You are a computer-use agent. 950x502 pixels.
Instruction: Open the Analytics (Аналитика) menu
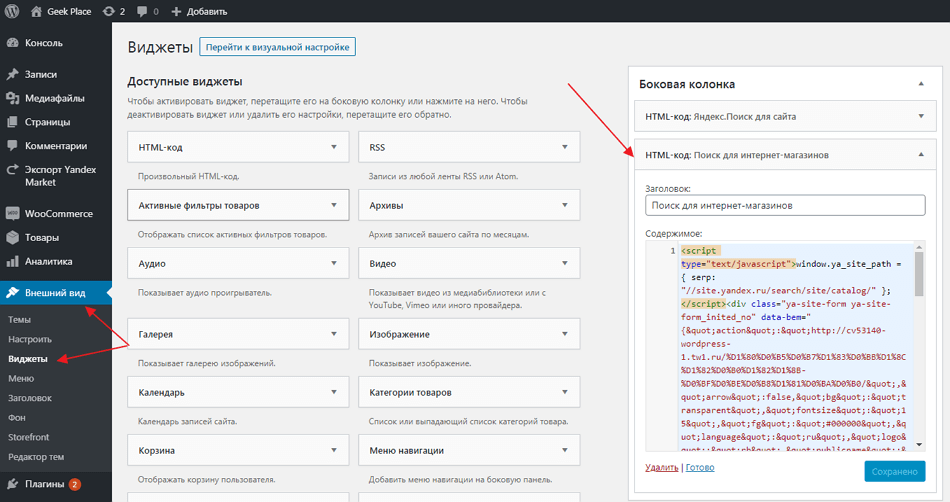tap(48, 261)
